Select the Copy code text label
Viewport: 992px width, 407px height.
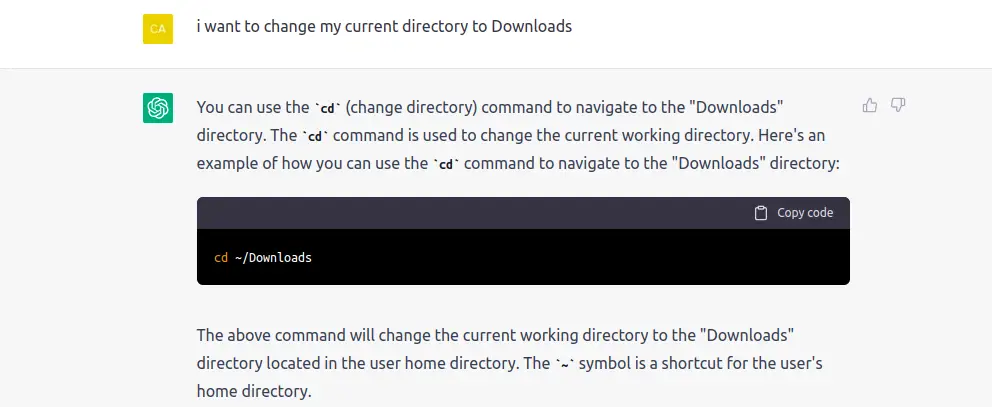tap(805, 213)
